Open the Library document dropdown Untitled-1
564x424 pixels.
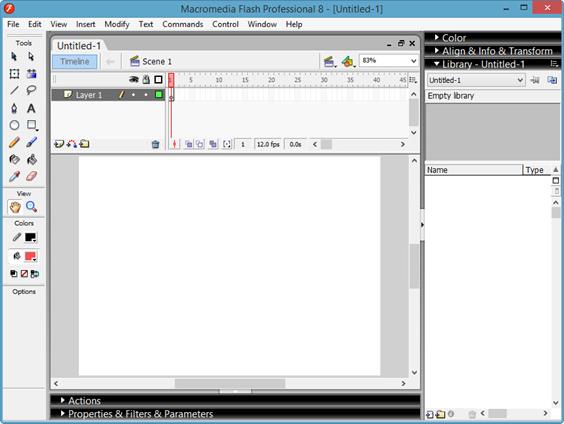(476, 80)
